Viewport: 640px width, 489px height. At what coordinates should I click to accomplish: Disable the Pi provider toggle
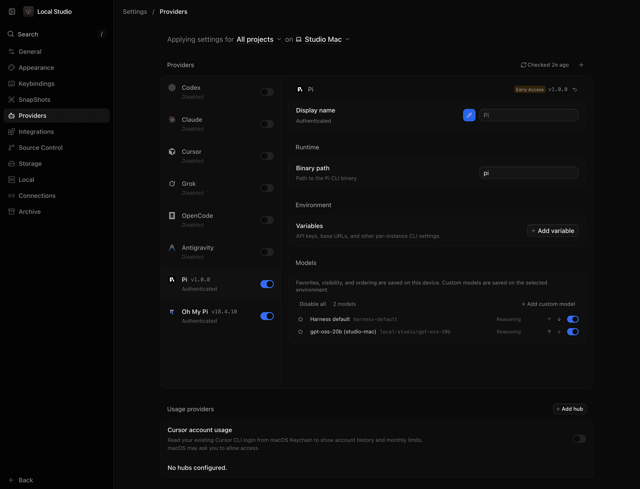[267, 284]
